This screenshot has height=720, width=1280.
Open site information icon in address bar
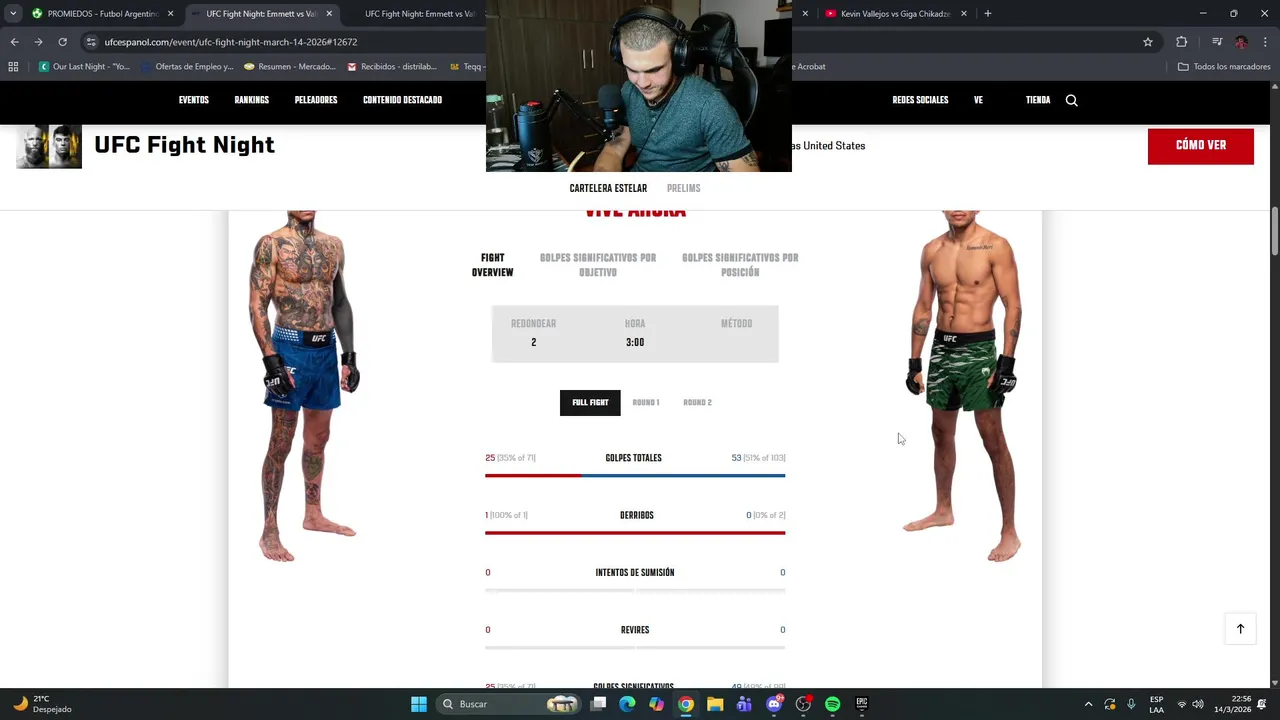point(91,42)
